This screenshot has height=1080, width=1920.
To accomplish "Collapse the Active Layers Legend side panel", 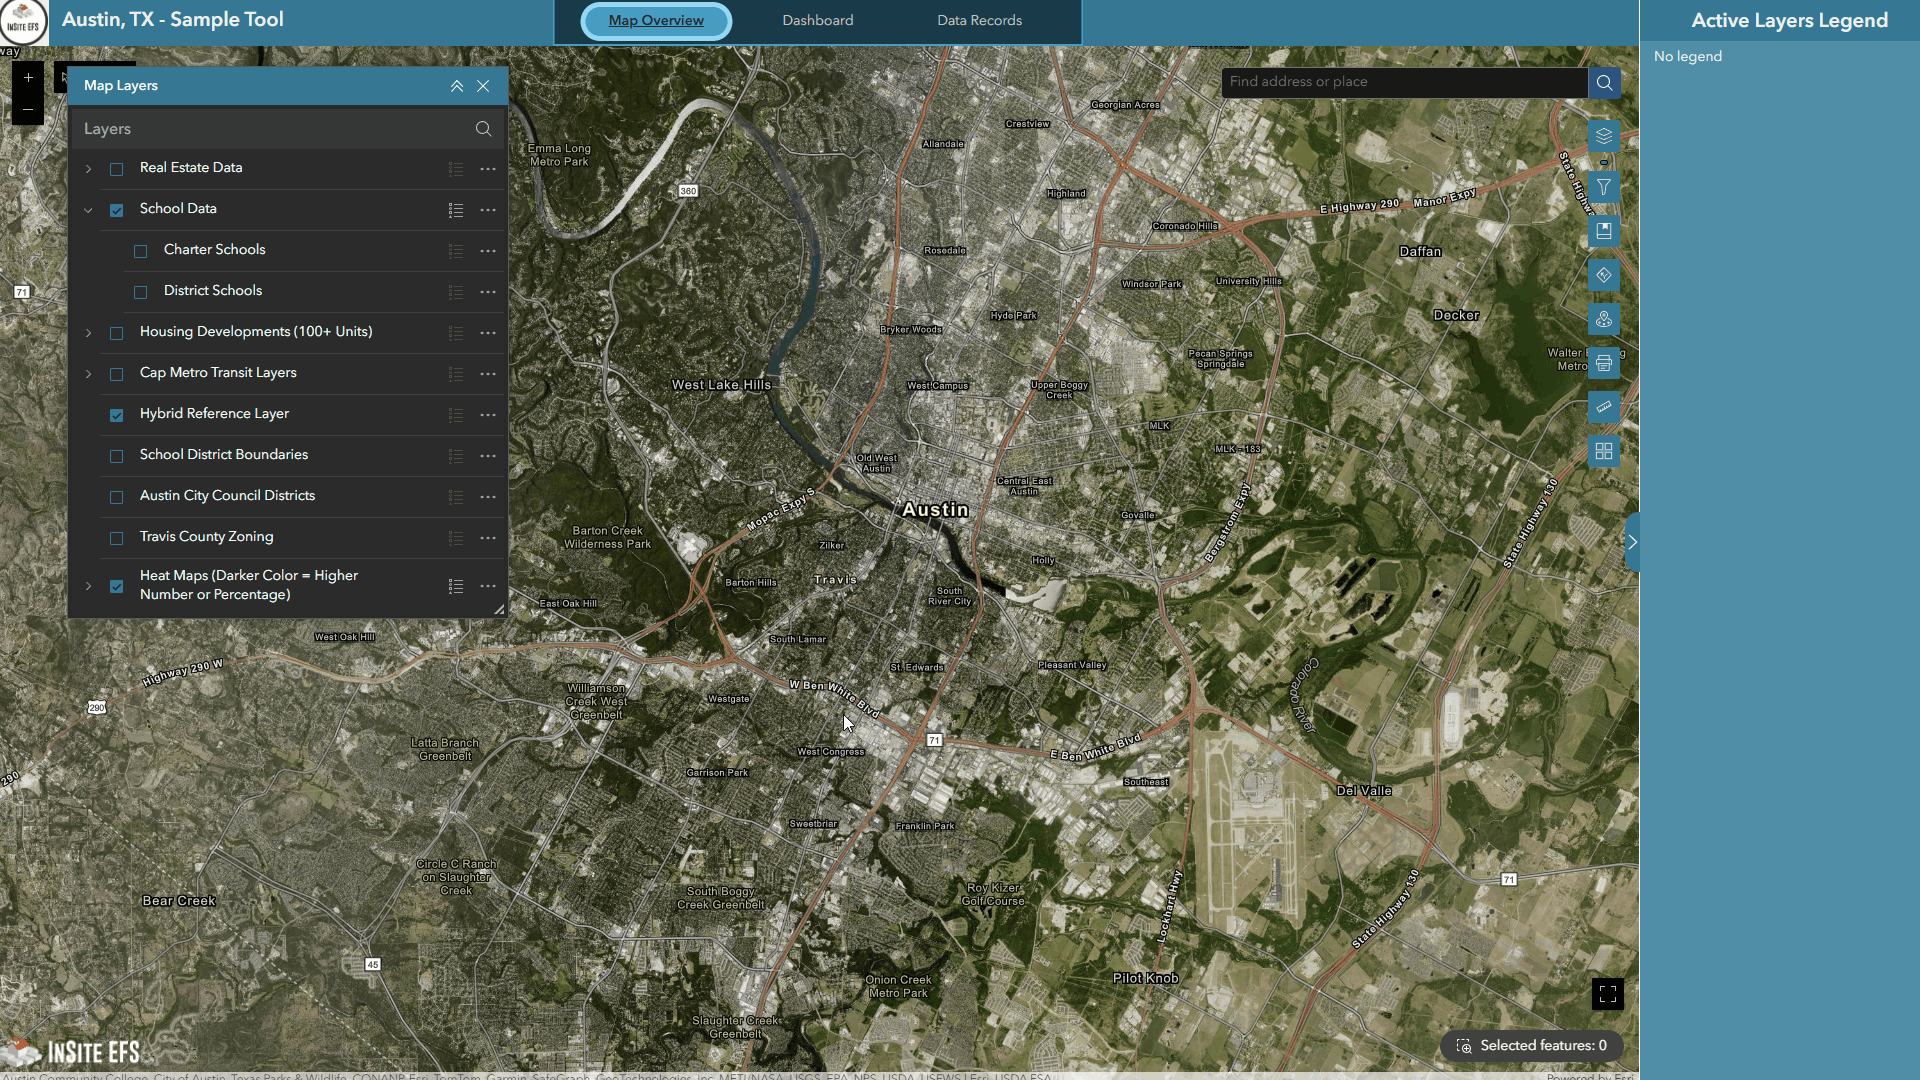I will click(1632, 542).
